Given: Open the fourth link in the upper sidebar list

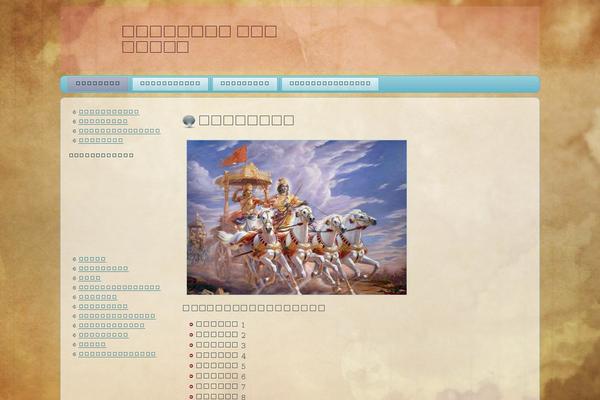Looking at the screenshot, I should [101, 140].
